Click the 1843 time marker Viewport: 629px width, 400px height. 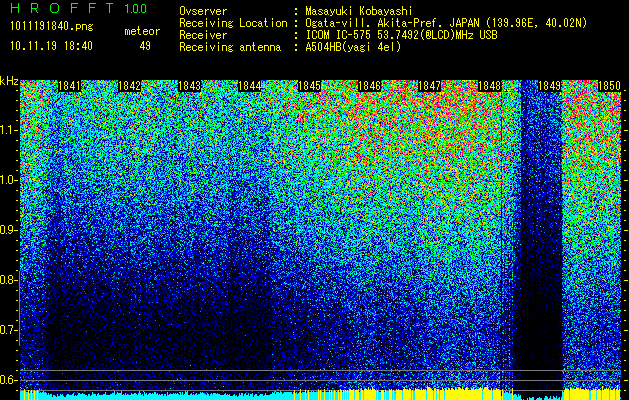189,86
